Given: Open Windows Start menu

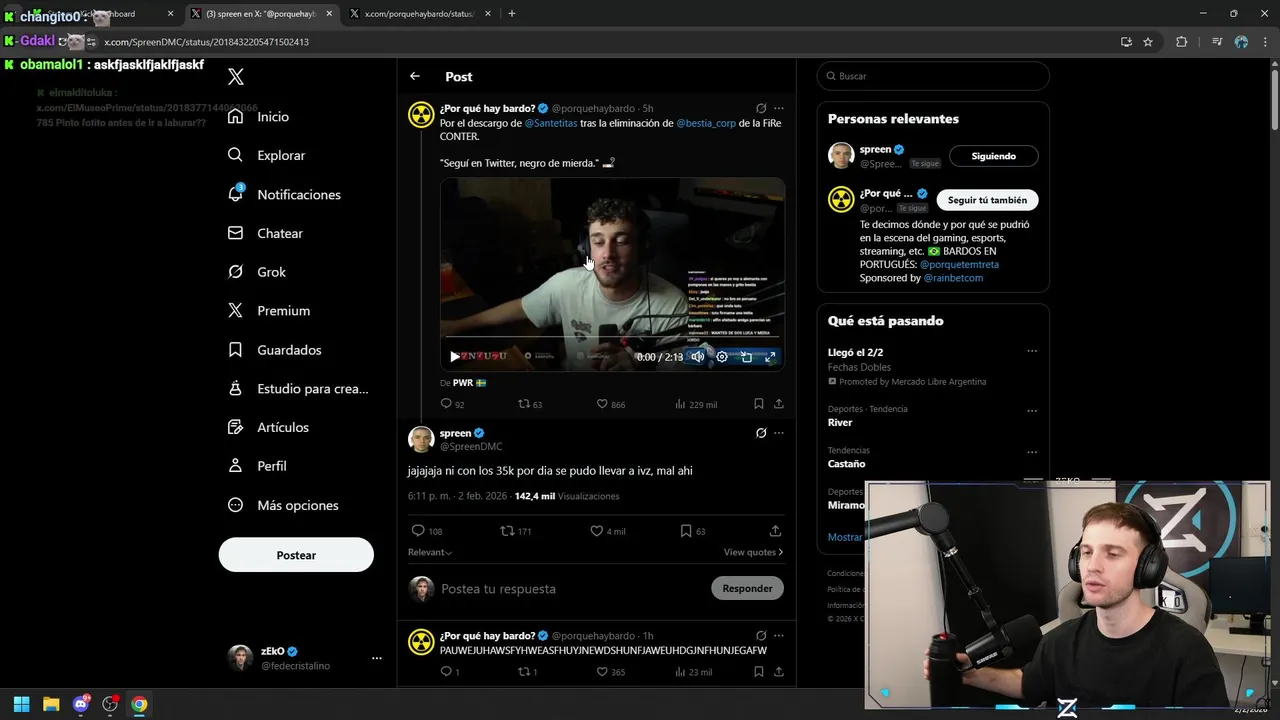Looking at the screenshot, I should (21, 704).
